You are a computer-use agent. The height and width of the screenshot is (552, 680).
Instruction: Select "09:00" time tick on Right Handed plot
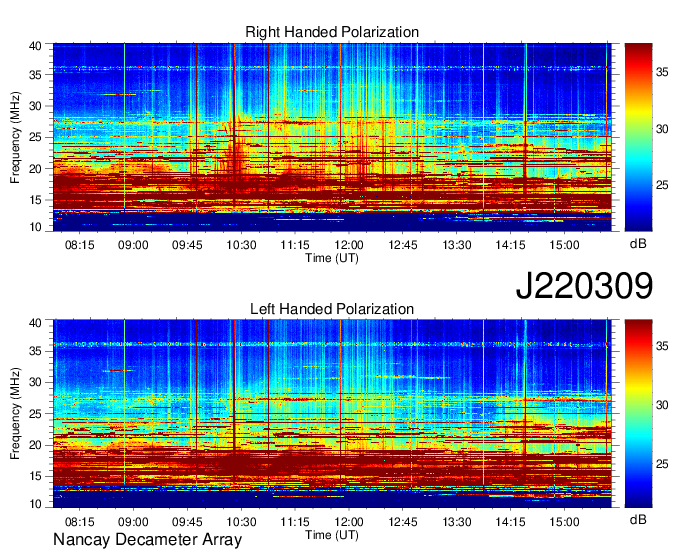pos(133,245)
